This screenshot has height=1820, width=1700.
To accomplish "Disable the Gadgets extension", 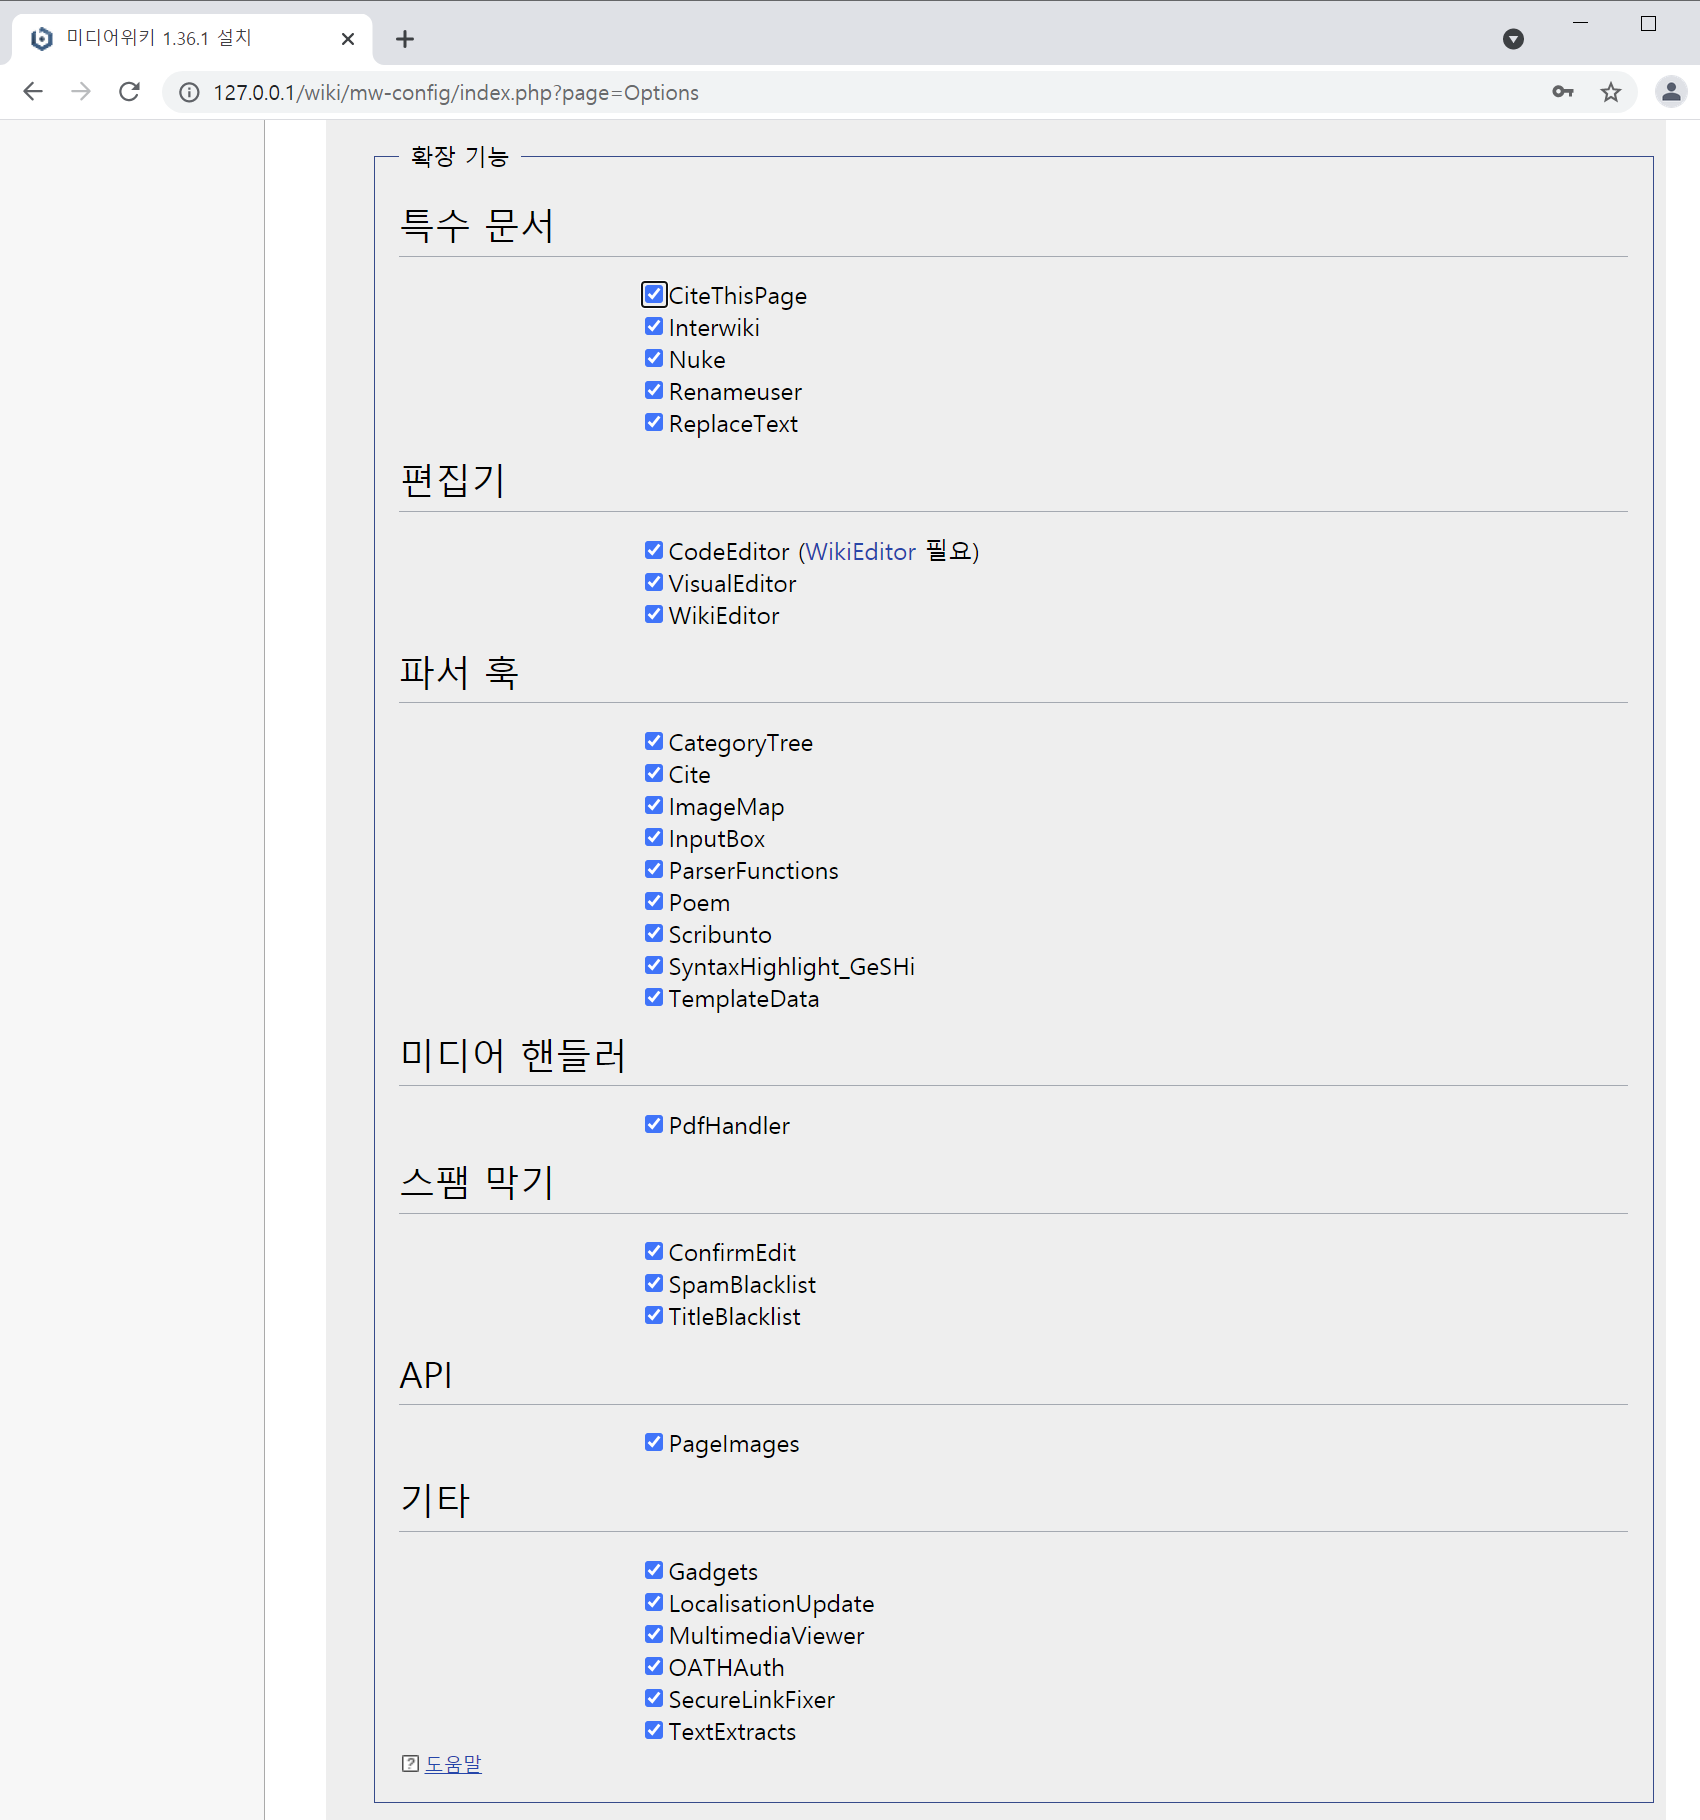I will coord(654,1570).
